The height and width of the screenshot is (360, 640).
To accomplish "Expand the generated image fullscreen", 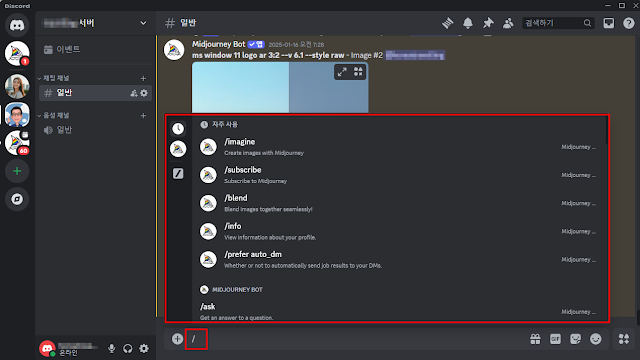I will click(x=342, y=72).
